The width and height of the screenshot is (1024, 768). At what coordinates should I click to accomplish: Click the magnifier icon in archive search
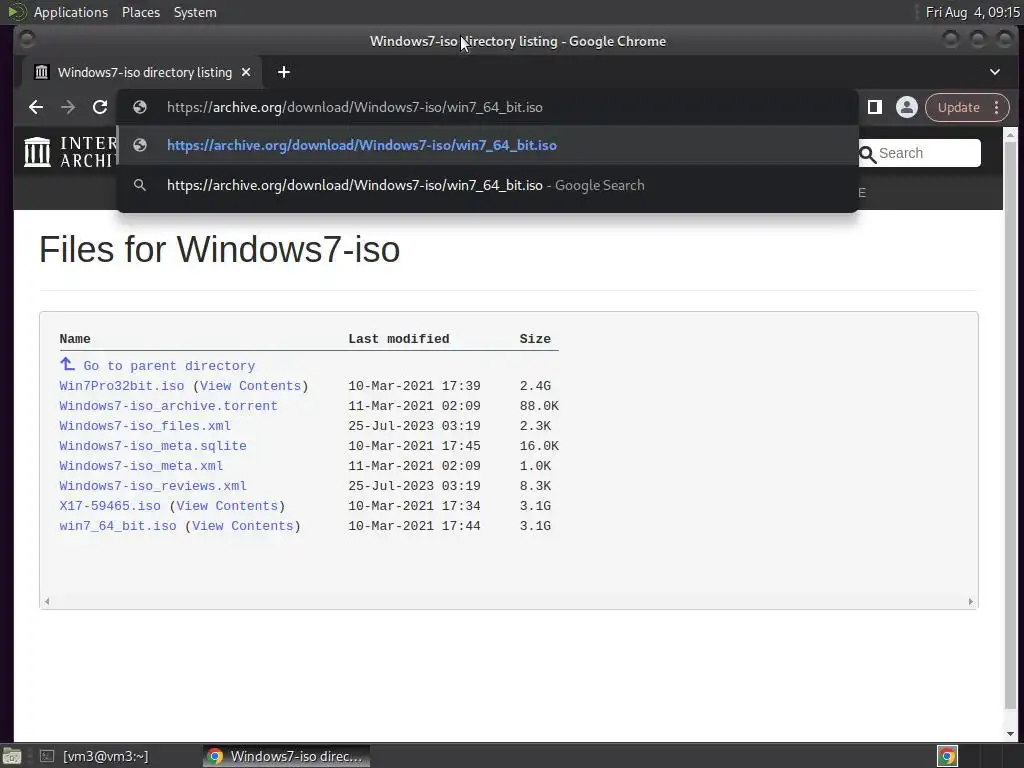coord(867,154)
